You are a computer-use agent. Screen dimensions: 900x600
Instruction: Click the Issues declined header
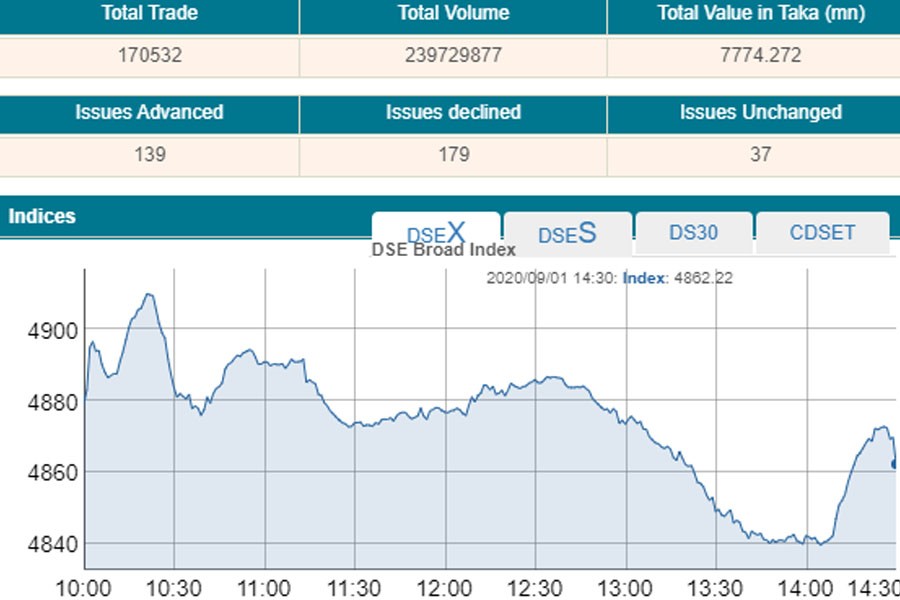click(x=453, y=113)
